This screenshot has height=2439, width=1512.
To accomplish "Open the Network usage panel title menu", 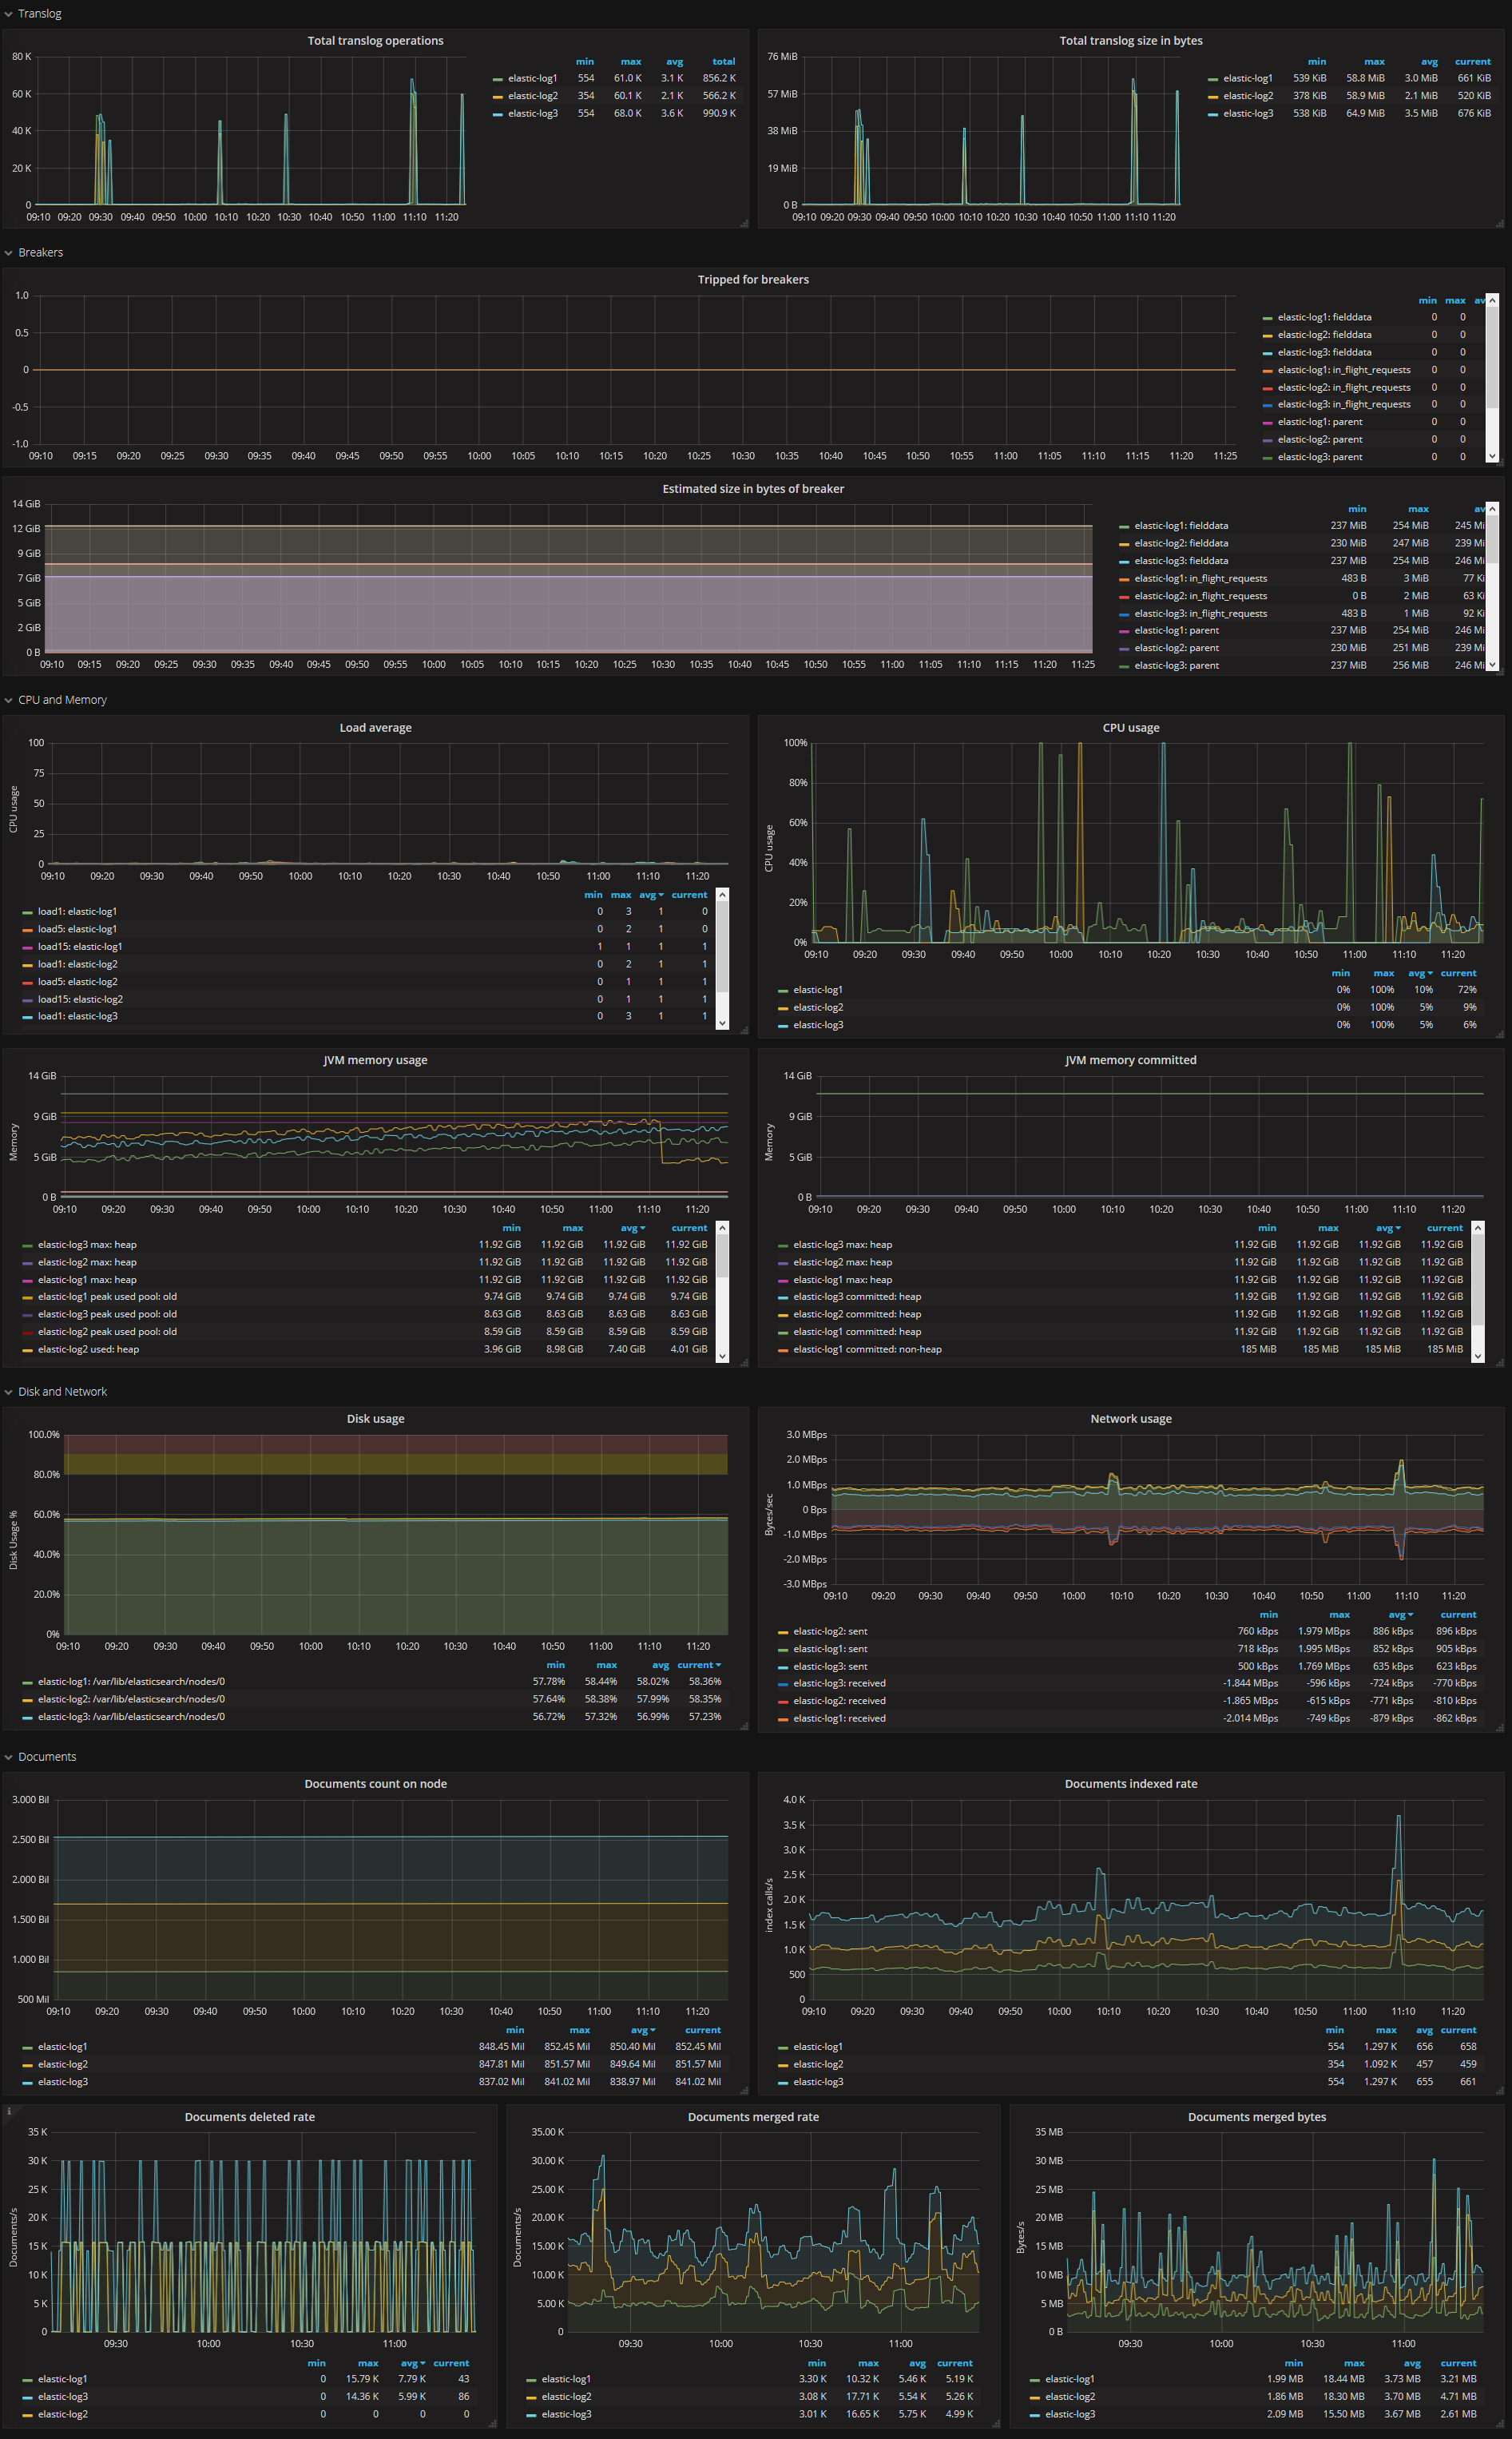I will 1131,1419.
